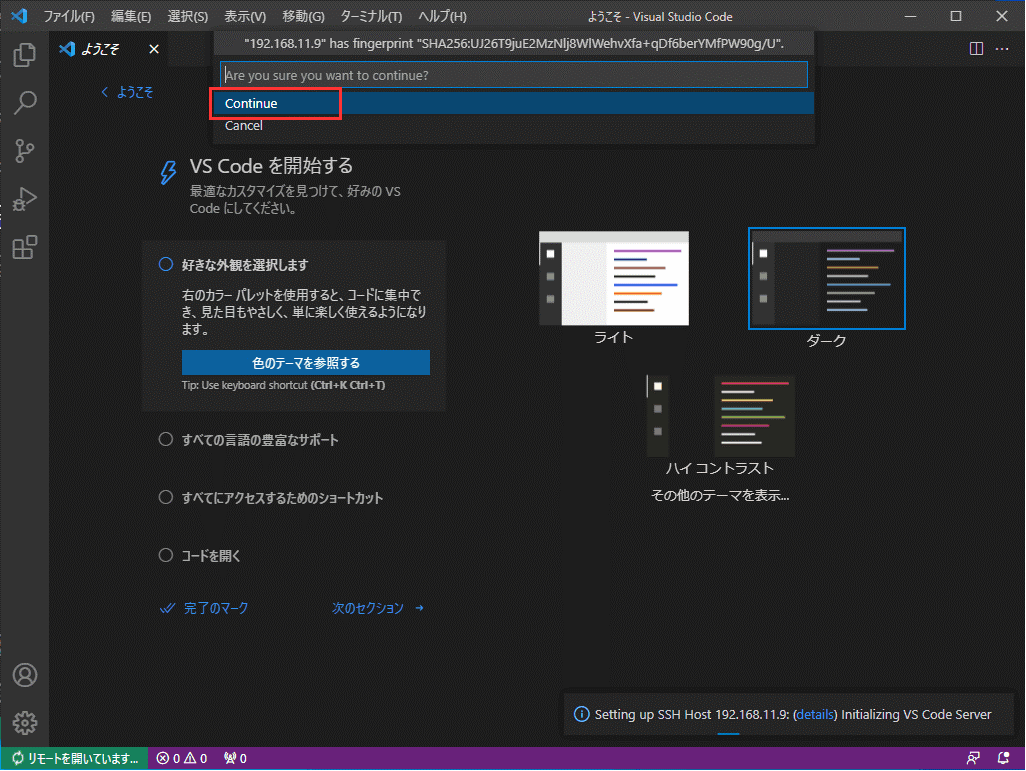
Task: Open details link in SSH notification
Action: (x=814, y=715)
